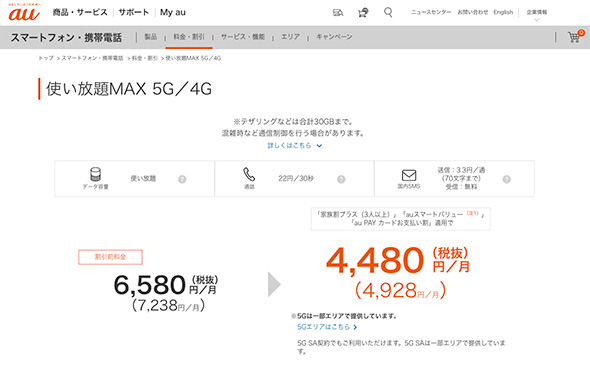Screen dimensions: 590x379
Task: Click スマートフォン・携帯電話 section title
Action: (x=66, y=37)
